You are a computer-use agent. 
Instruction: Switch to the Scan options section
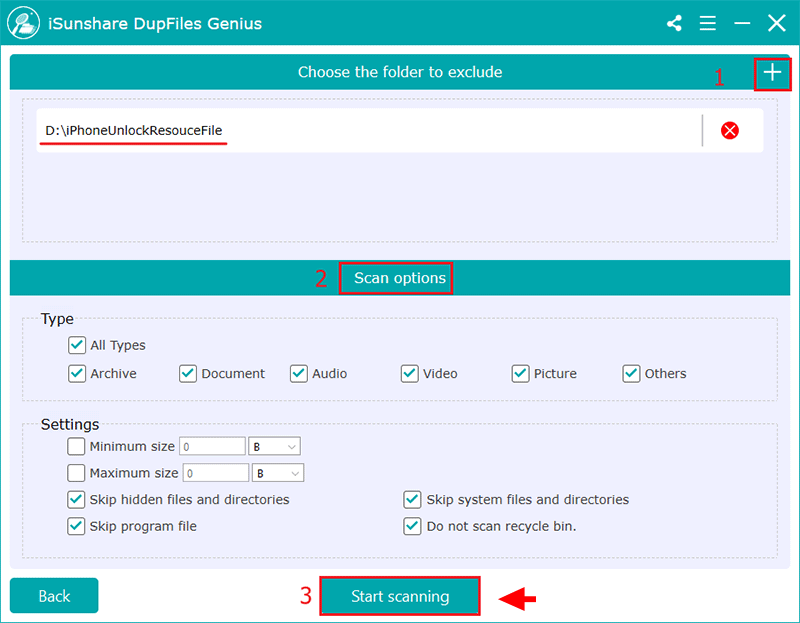click(396, 279)
